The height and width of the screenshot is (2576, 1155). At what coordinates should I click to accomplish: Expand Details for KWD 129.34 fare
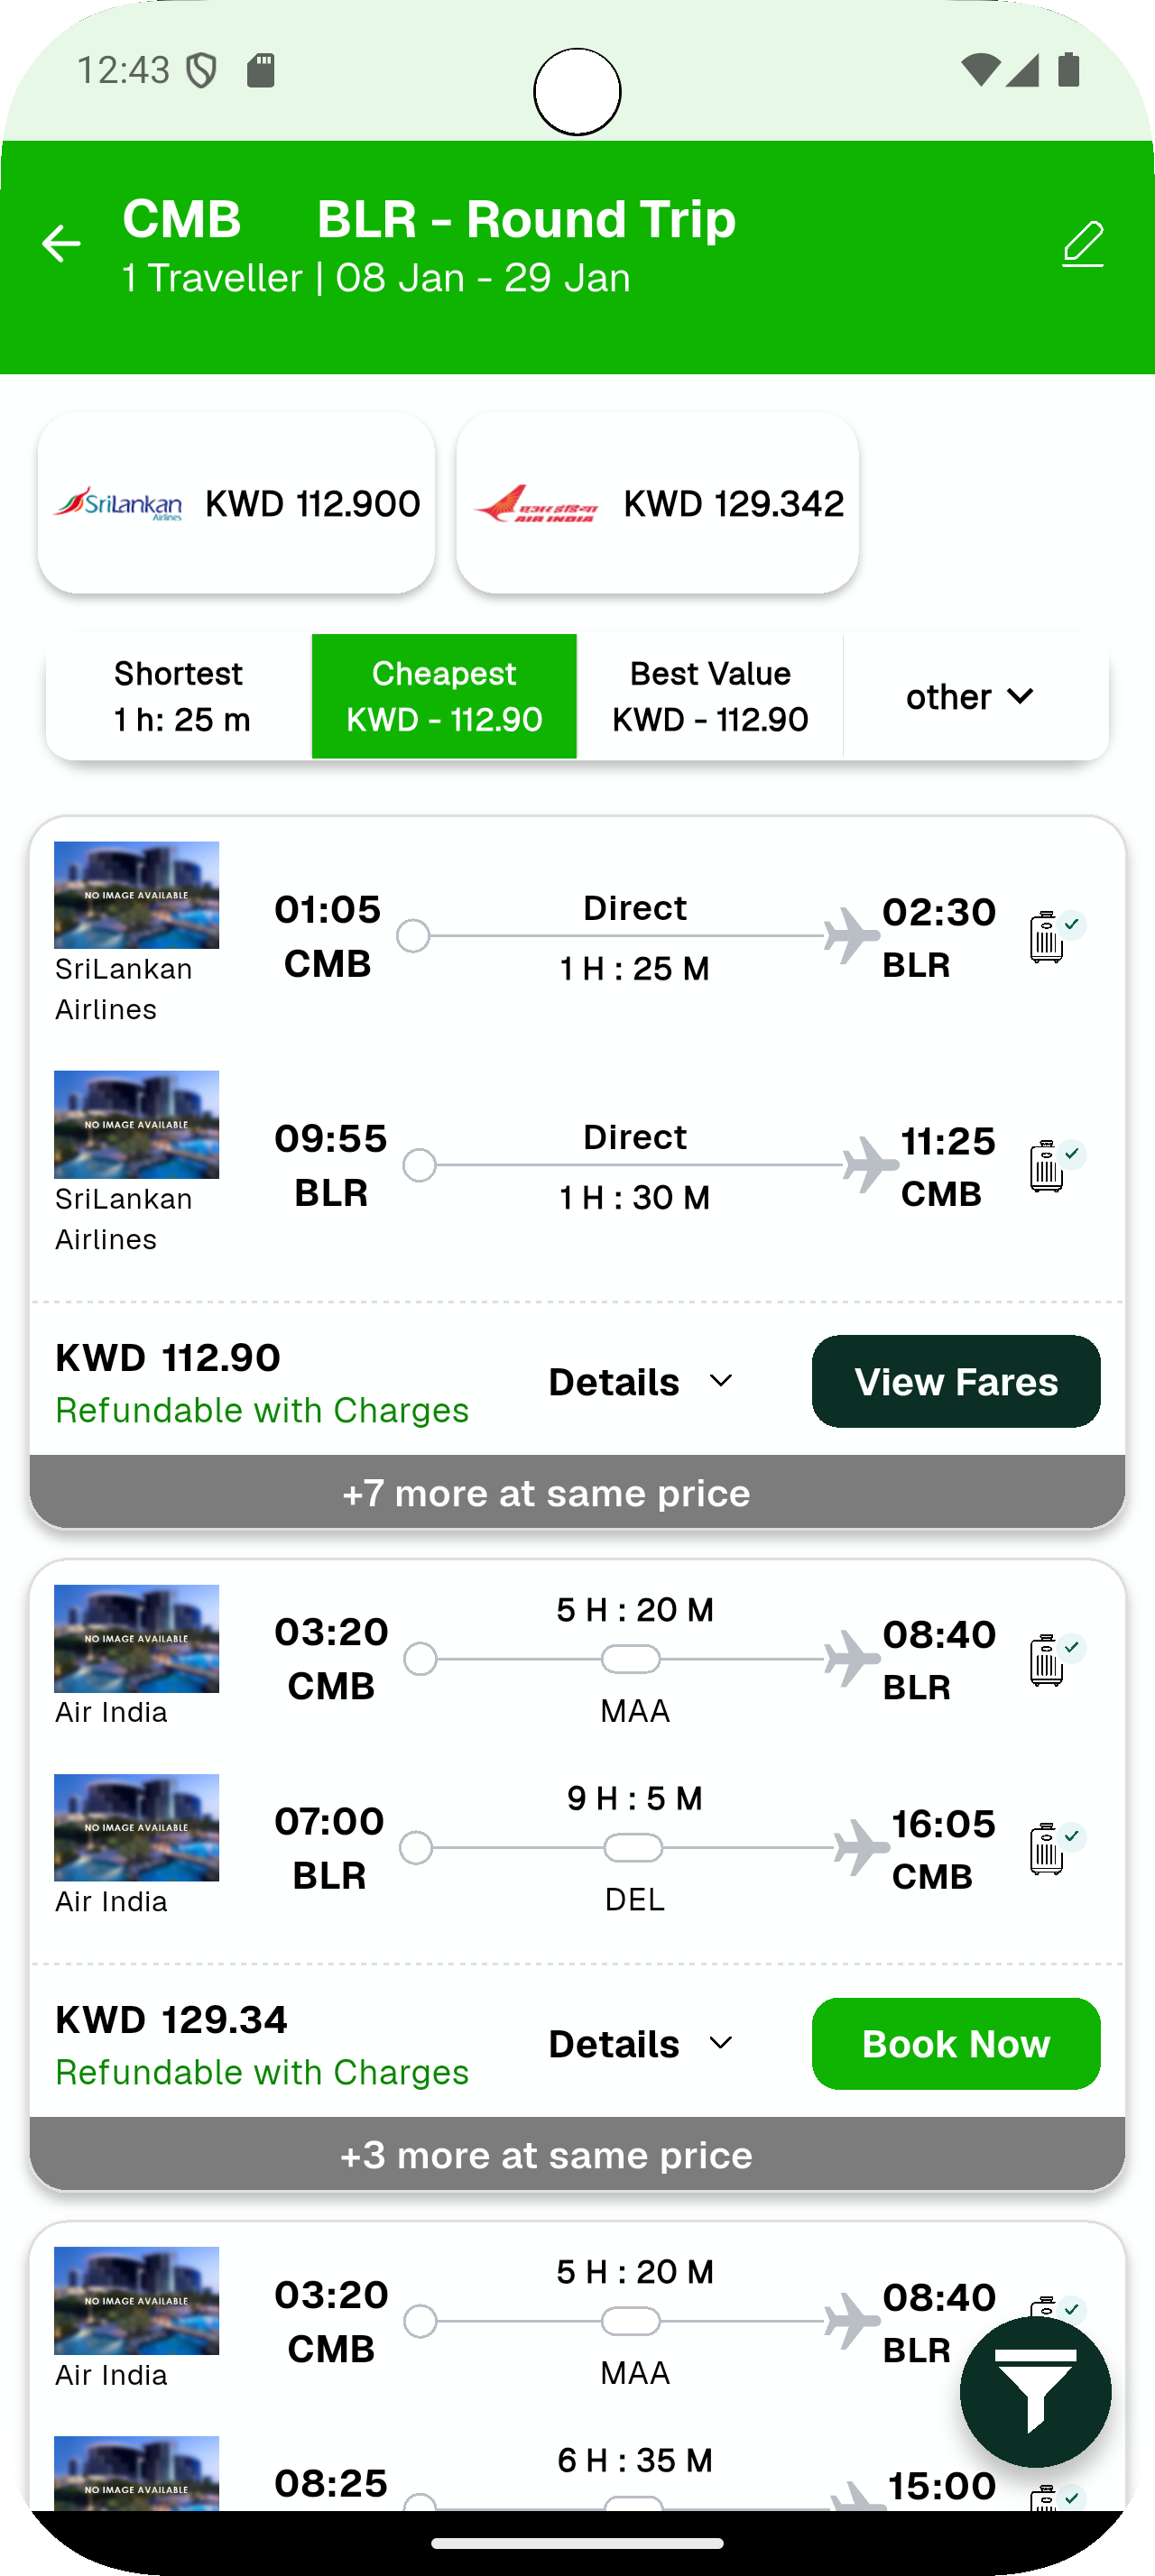(x=641, y=2044)
